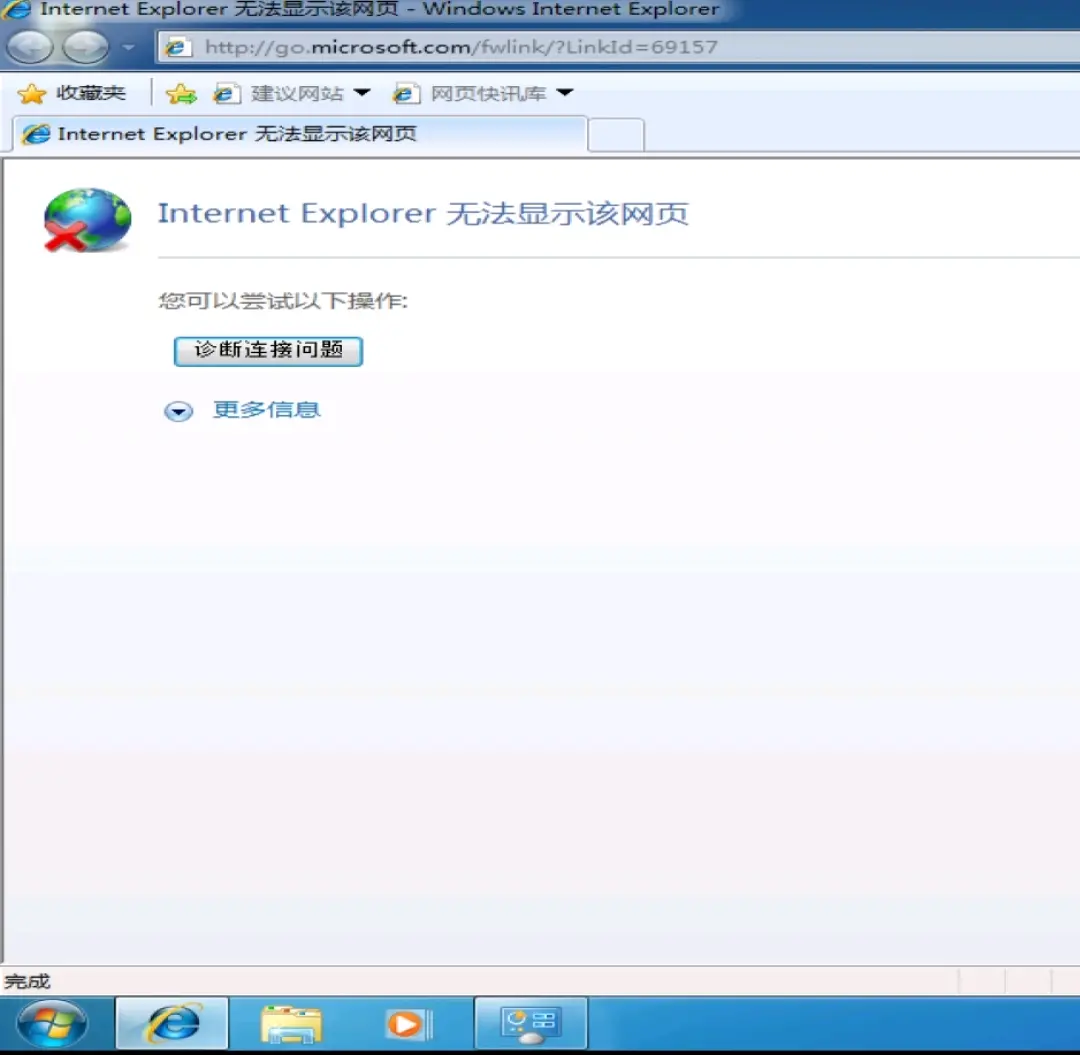This screenshot has width=1080, height=1055.
Task: Click the 更多信息 link text
Action: click(x=267, y=410)
